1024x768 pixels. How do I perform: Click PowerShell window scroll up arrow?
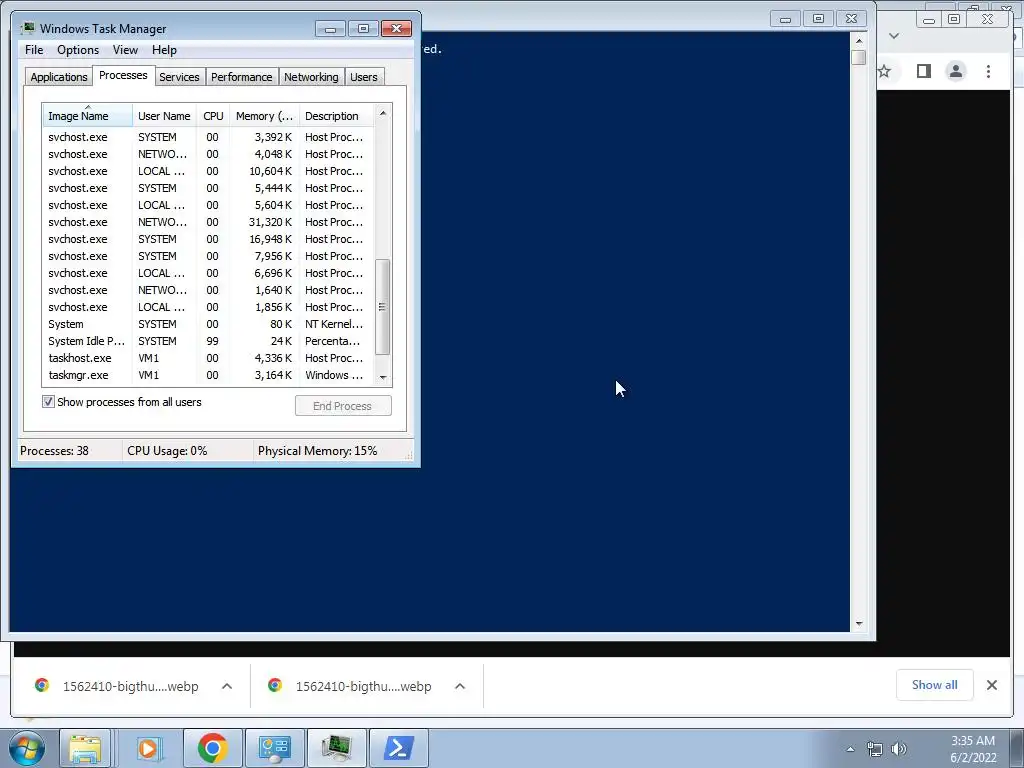[859, 40]
